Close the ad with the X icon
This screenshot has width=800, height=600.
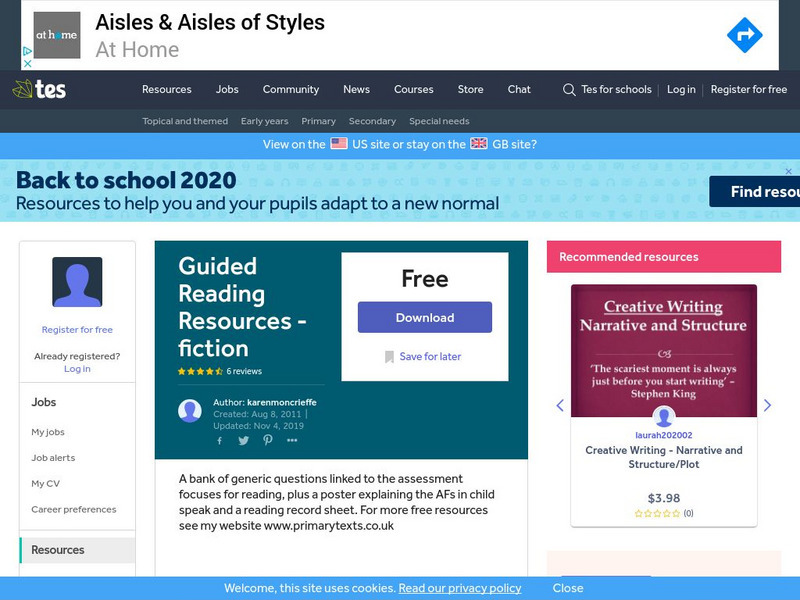pyautogui.click(x=28, y=64)
